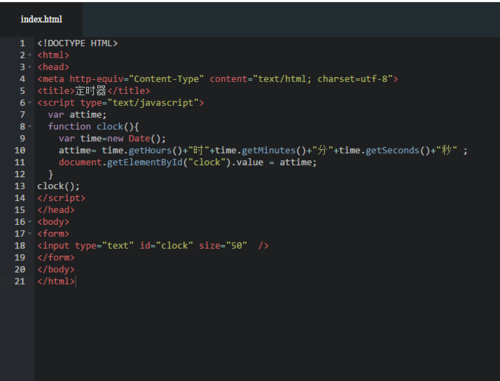
Task: Click the closing </form> tag
Action: [x=56, y=258]
